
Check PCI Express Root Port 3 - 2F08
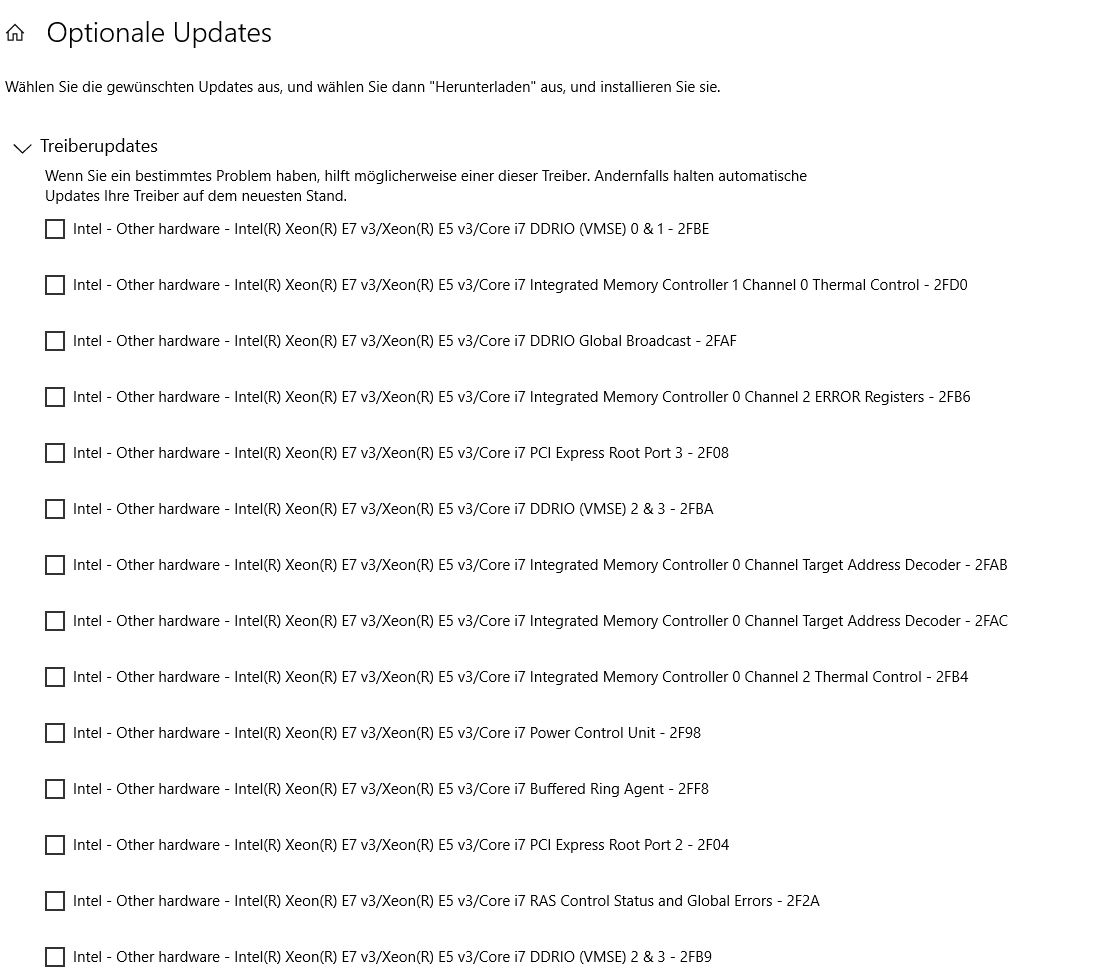point(55,453)
